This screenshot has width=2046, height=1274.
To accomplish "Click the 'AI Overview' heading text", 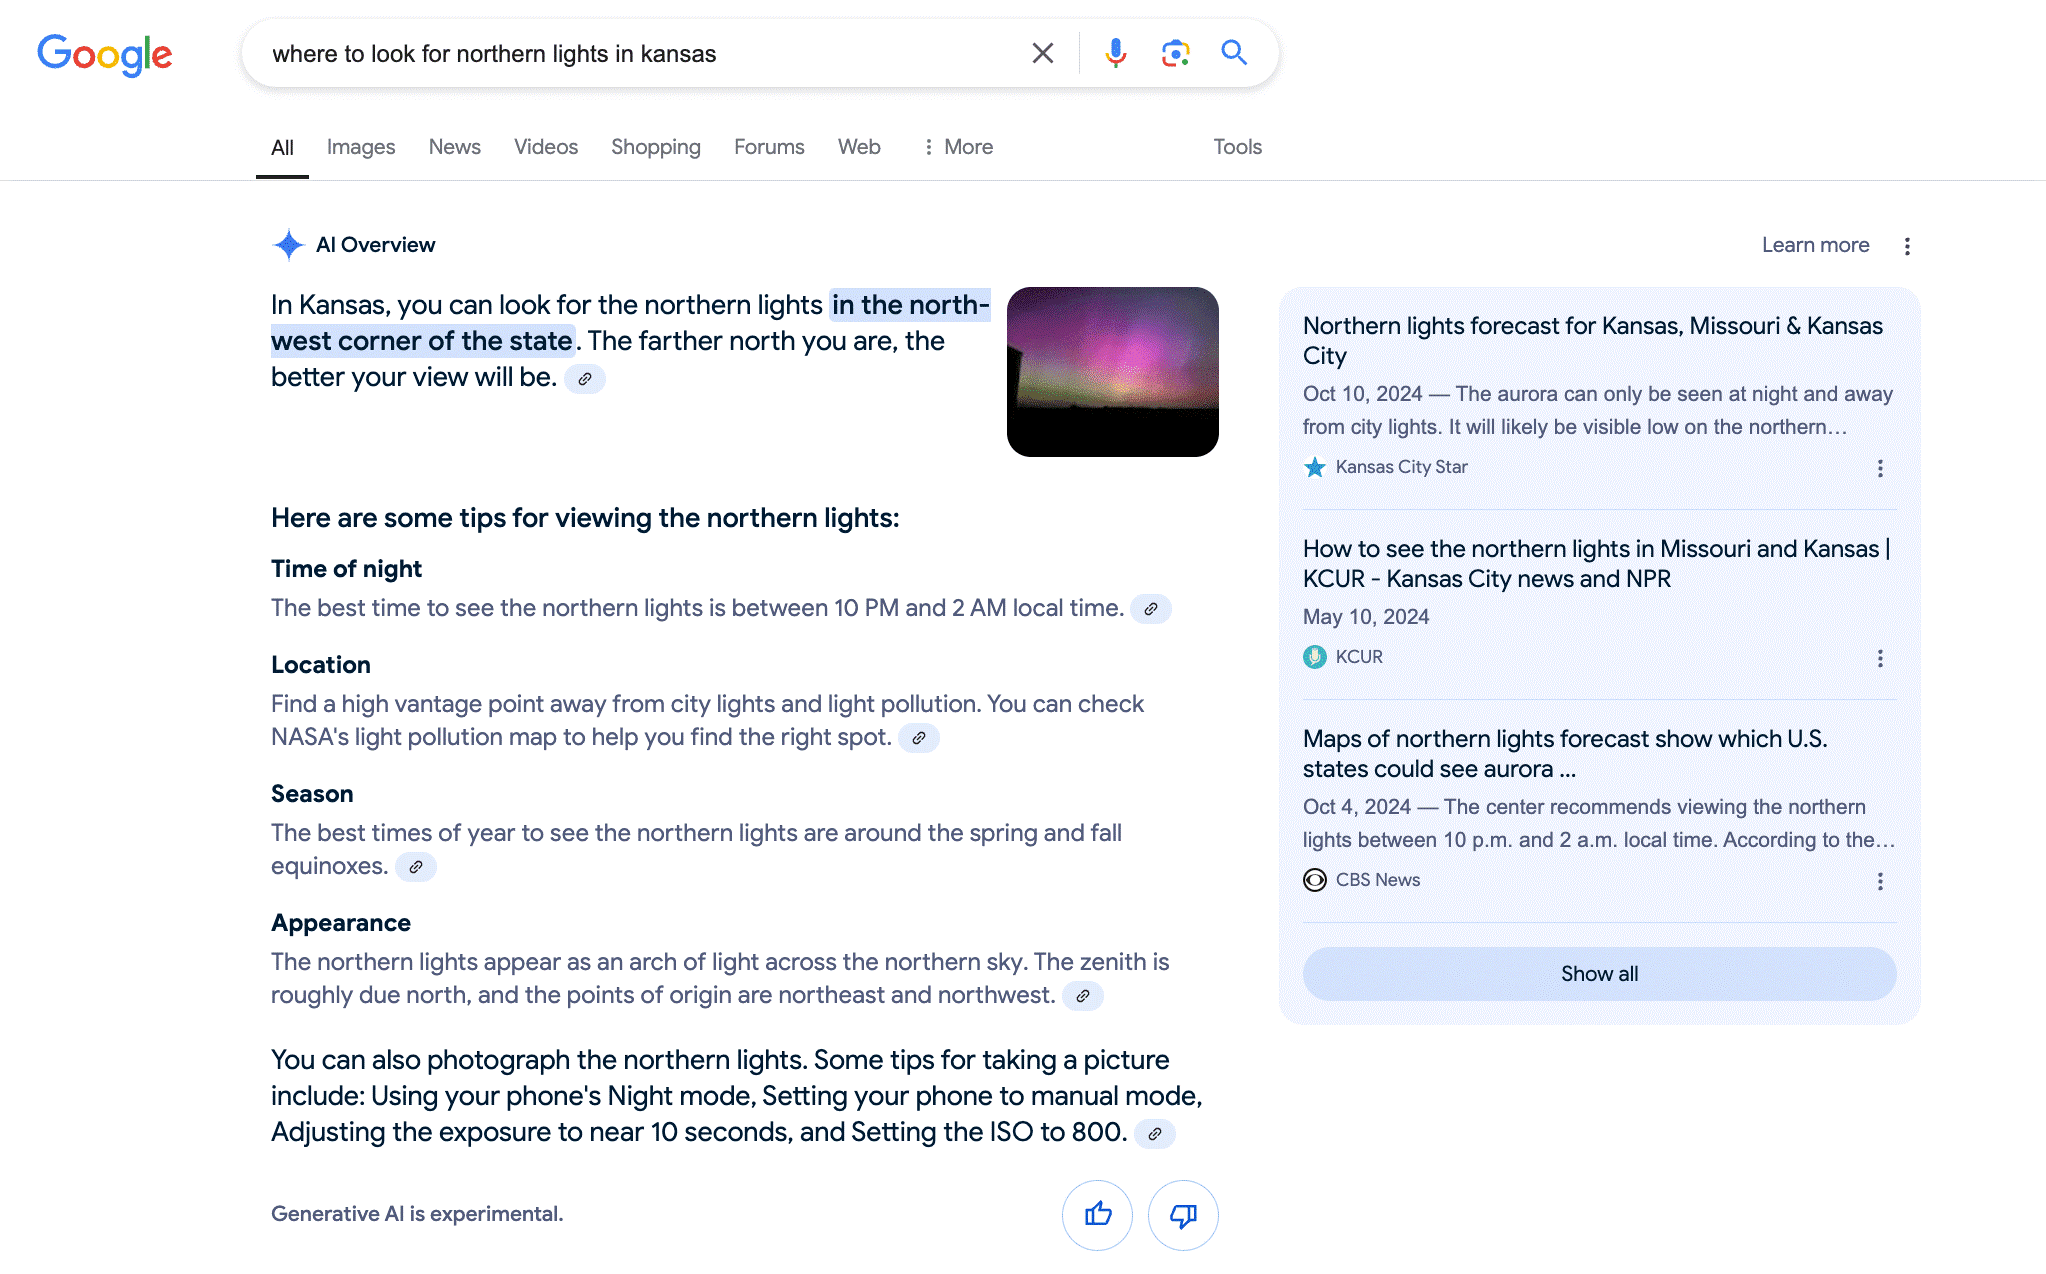I will point(375,245).
